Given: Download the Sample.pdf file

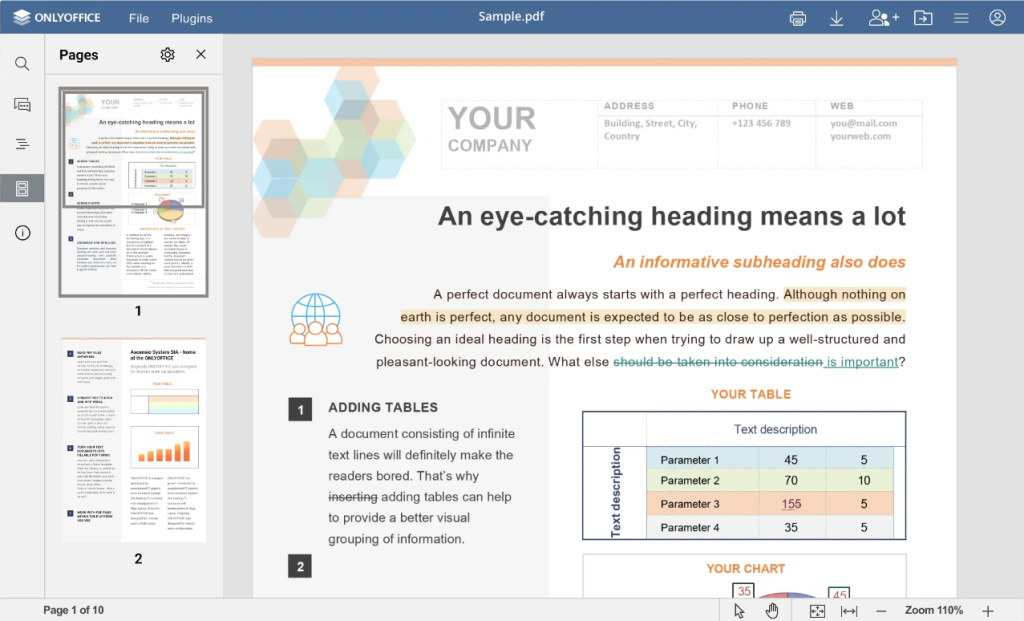Looking at the screenshot, I should pos(837,18).
